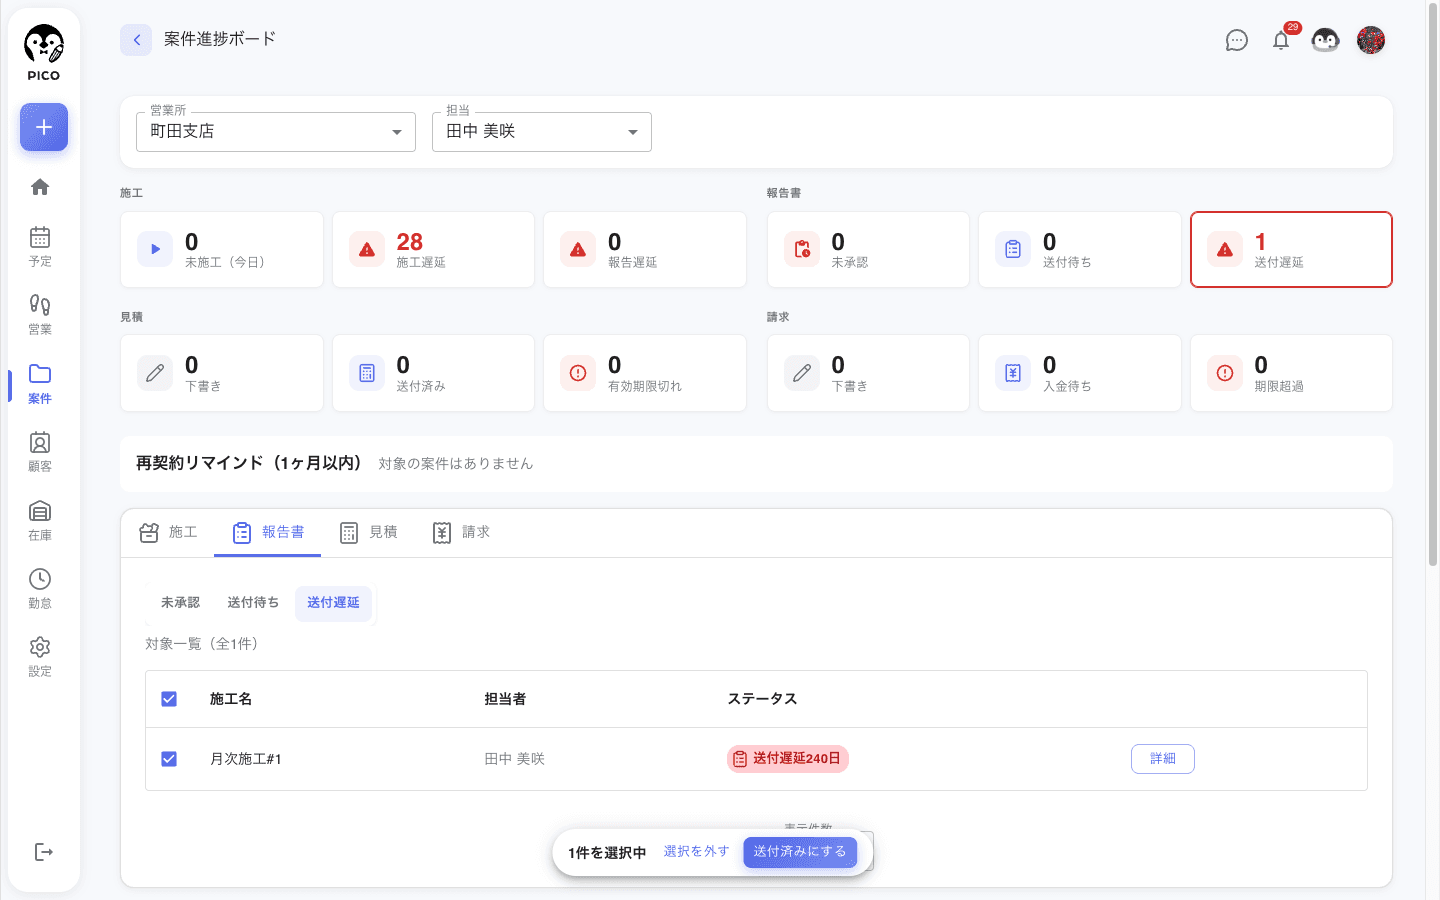Image resolution: width=1440 pixels, height=900 pixels.
Task: Open 顧客 section in sidebar
Action: pos(40,451)
